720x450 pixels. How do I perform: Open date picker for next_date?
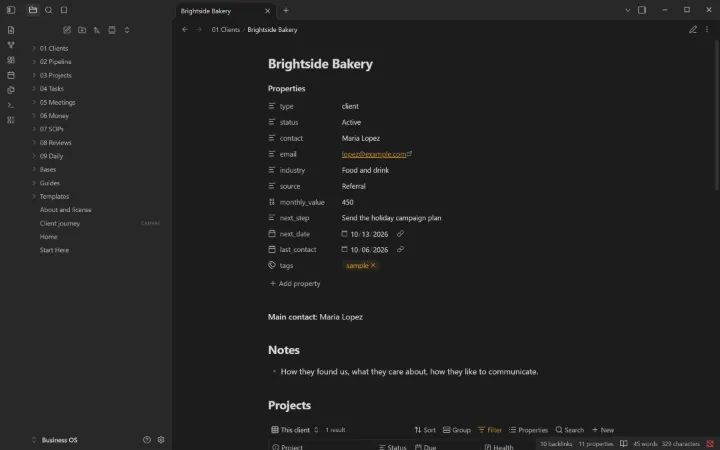pos(344,234)
